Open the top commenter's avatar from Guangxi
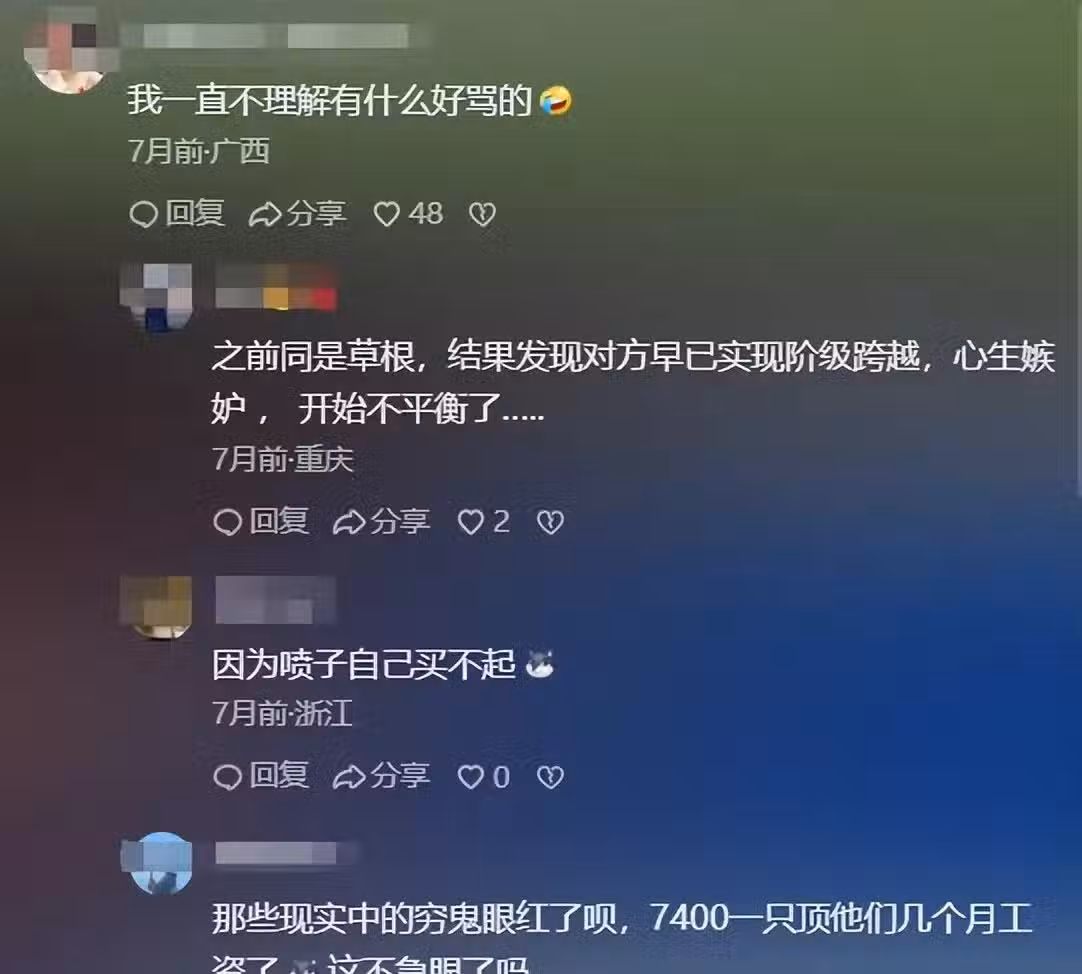The image size is (1082, 974). (68, 54)
